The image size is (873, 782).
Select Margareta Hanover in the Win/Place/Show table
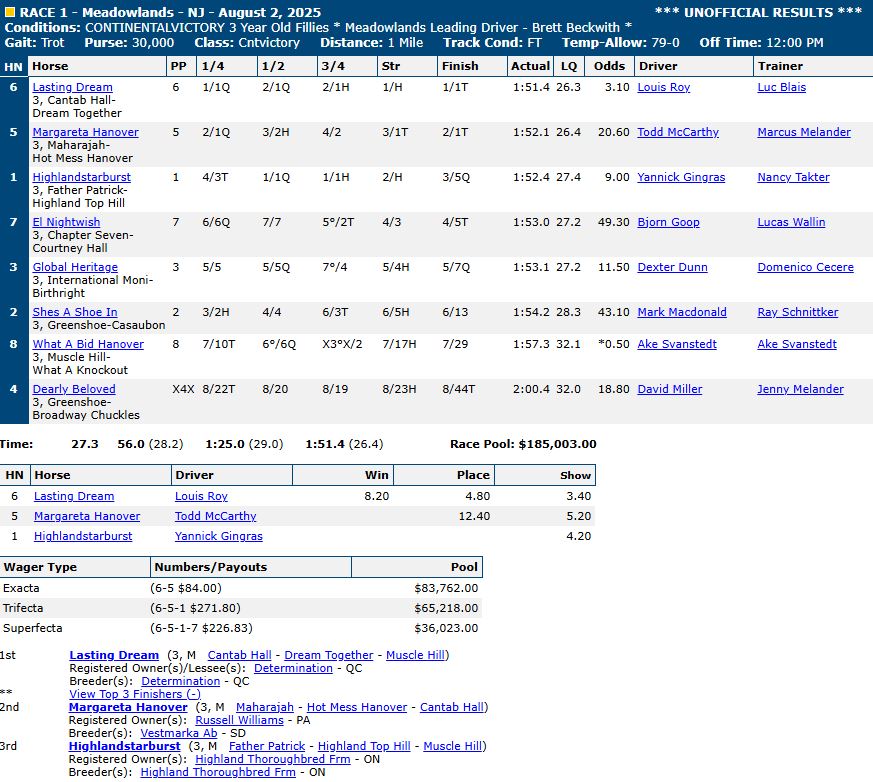click(x=87, y=517)
